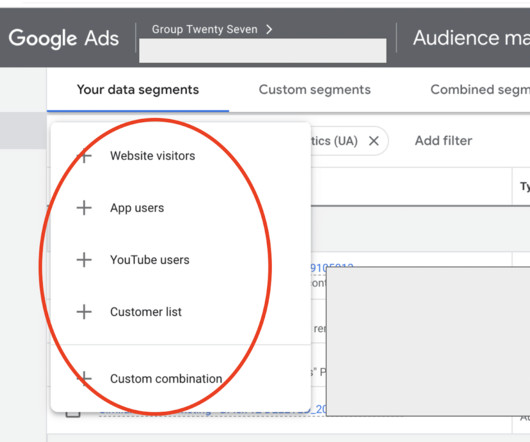This screenshot has height=442, width=530.
Task: Open the Group Twenty Seven account breadcrumb
Action: click(204, 29)
